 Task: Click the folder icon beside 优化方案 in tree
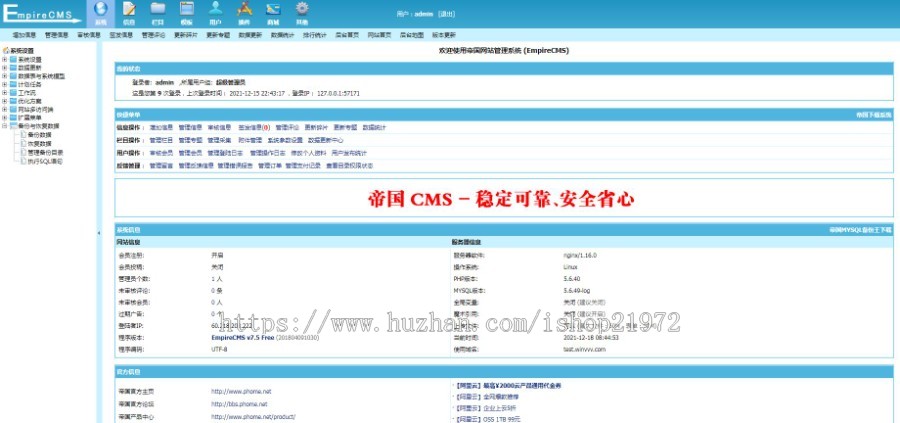click(13, 100)
